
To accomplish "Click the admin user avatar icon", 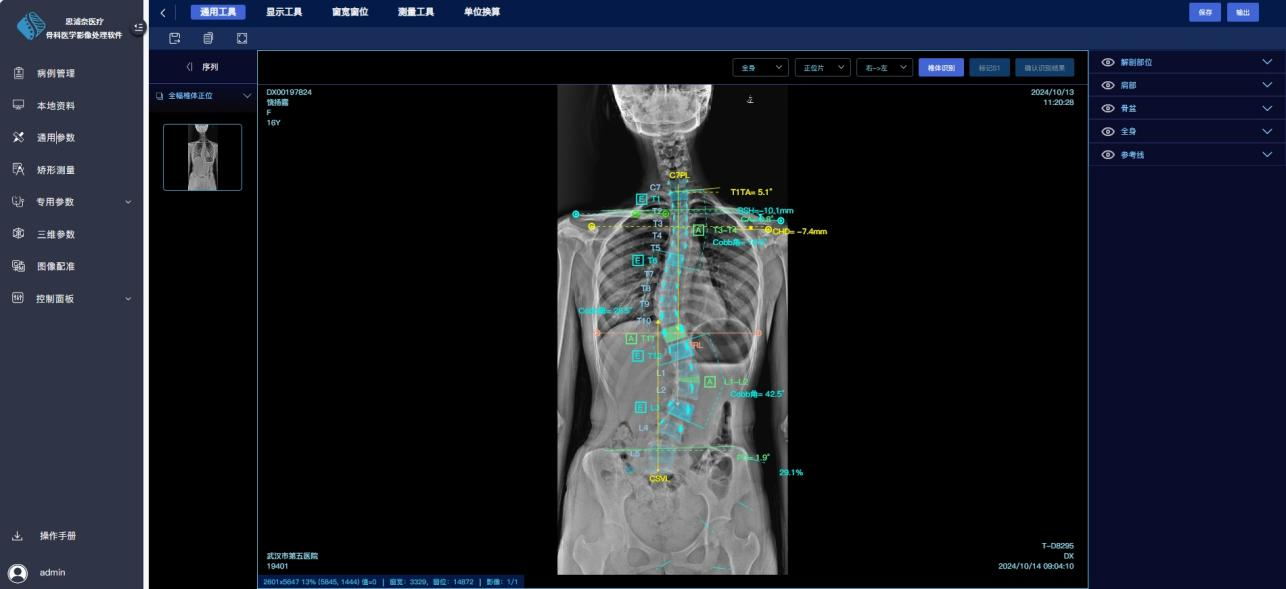I will pyautogui.click(x=18, y=573).
